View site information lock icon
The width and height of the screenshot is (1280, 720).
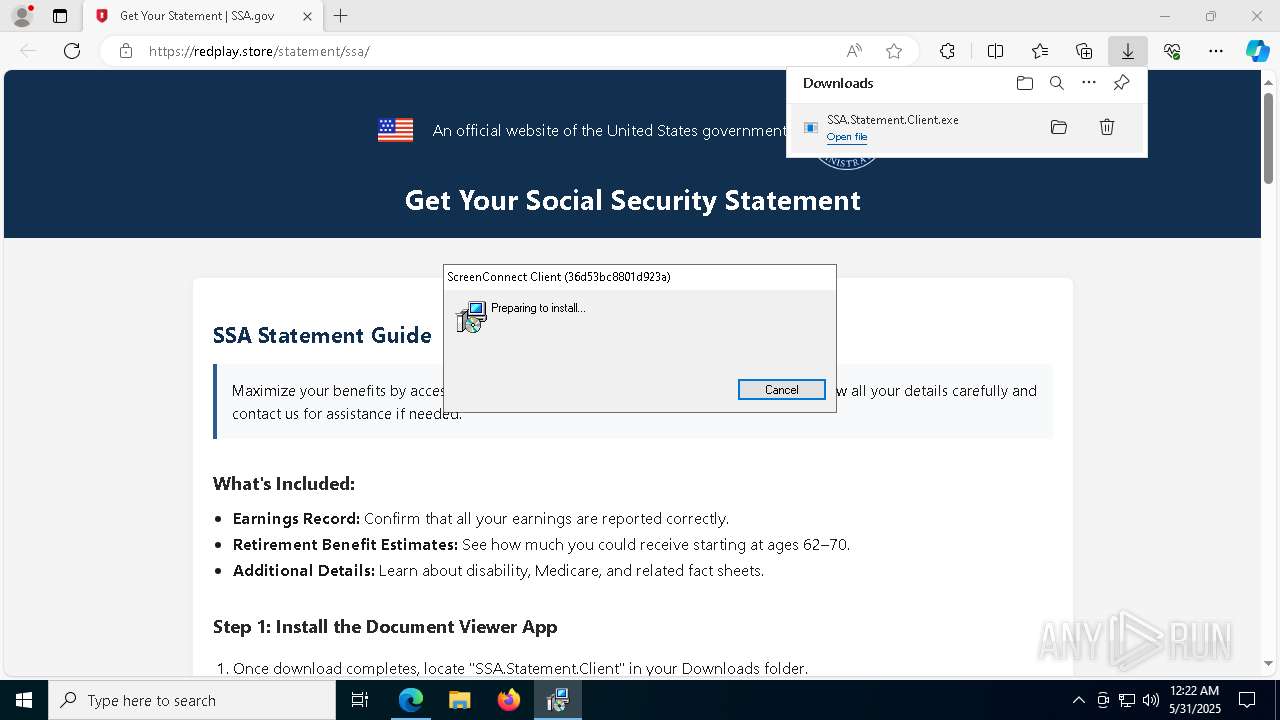126,51
